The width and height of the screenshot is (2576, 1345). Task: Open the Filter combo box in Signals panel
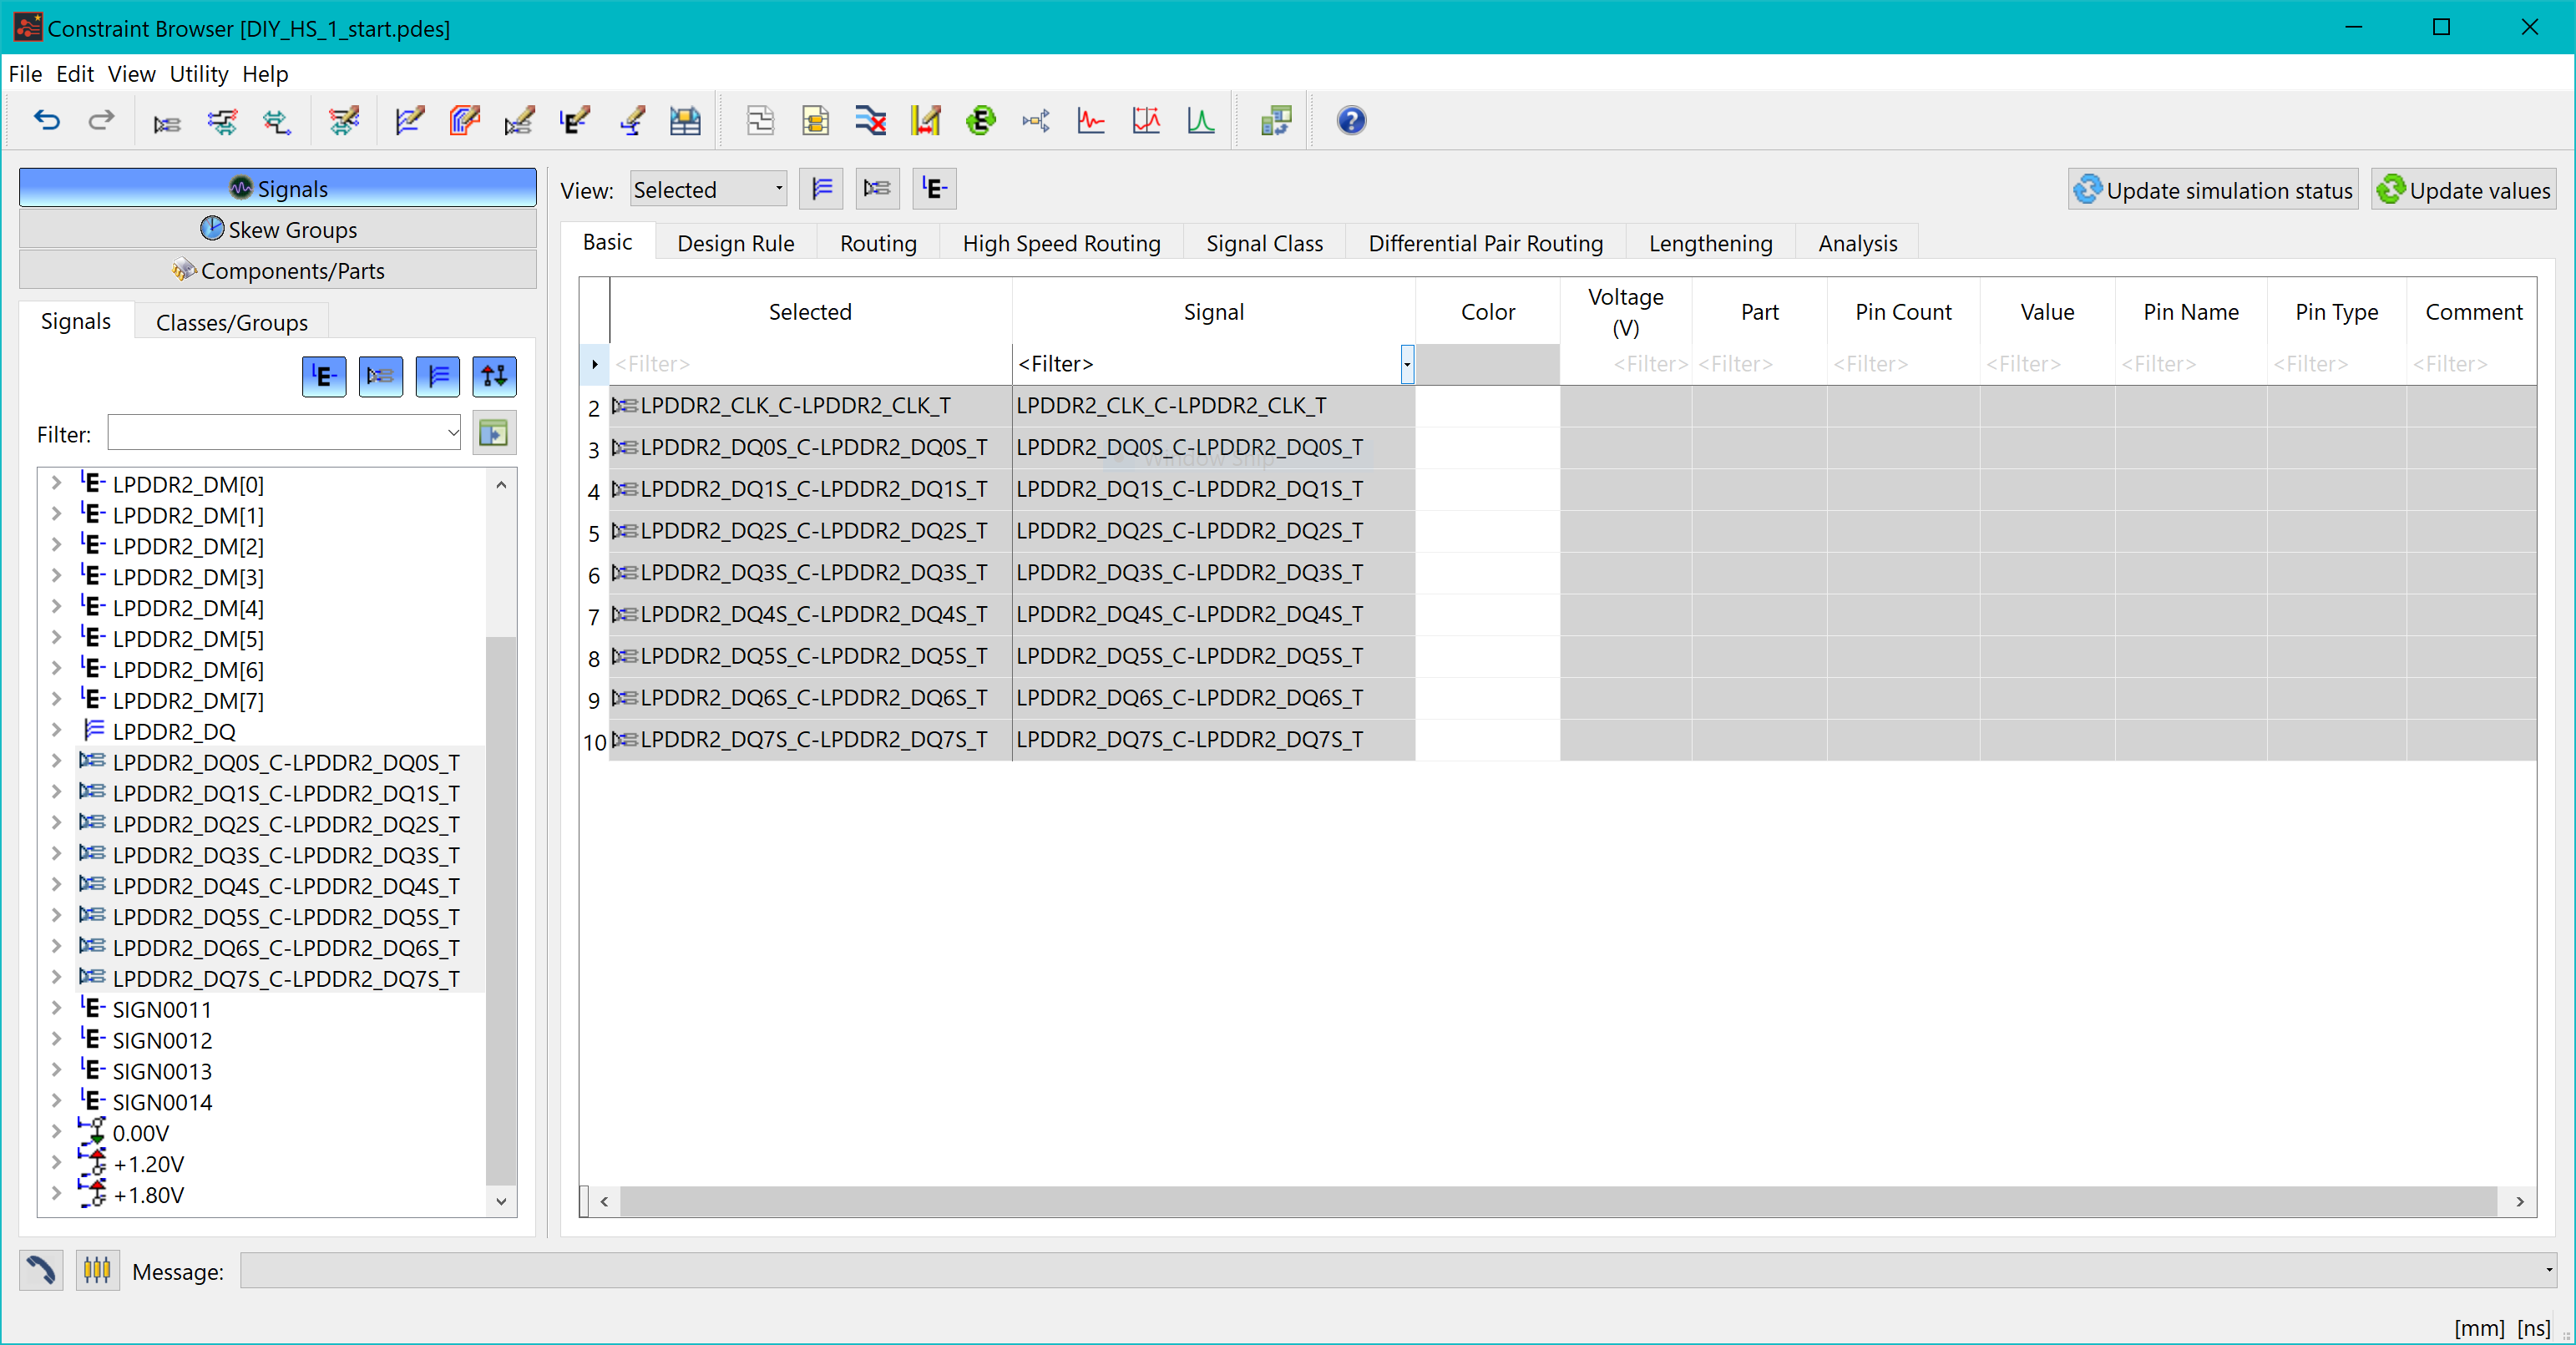(284, 433)
